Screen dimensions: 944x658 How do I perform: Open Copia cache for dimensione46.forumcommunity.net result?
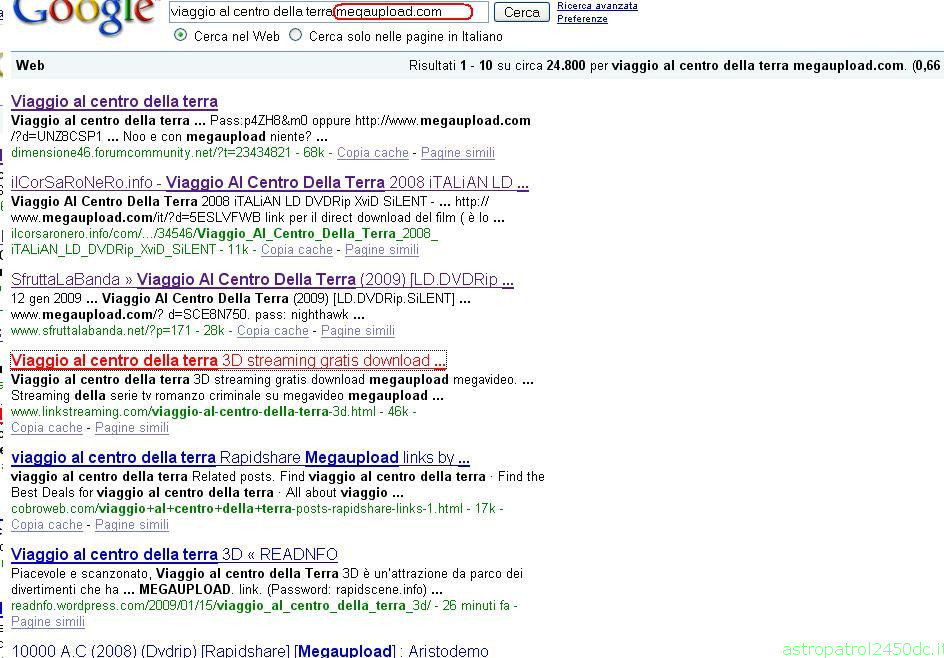[x=373, y=153]
